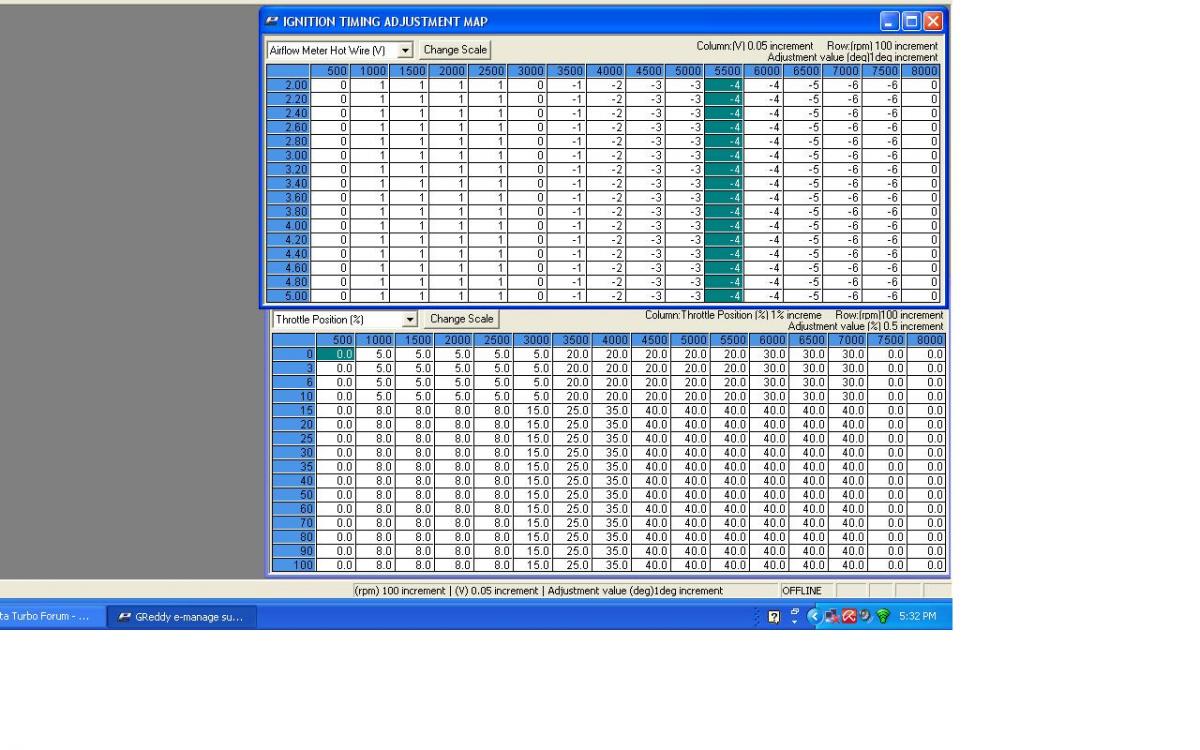Open the GReddy e-manage taskbar item
Image resolution: width=1200 pixels, height=750 pixels.
(x=181, y=616)
